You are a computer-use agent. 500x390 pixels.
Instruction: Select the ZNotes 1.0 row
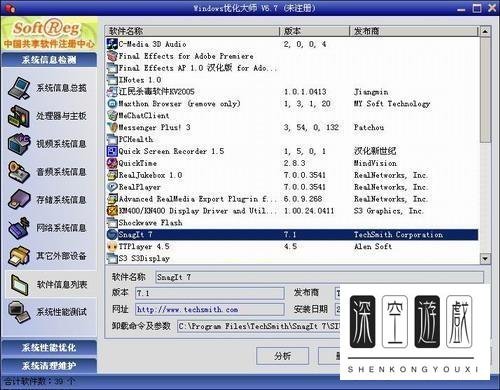click(292, 80)
